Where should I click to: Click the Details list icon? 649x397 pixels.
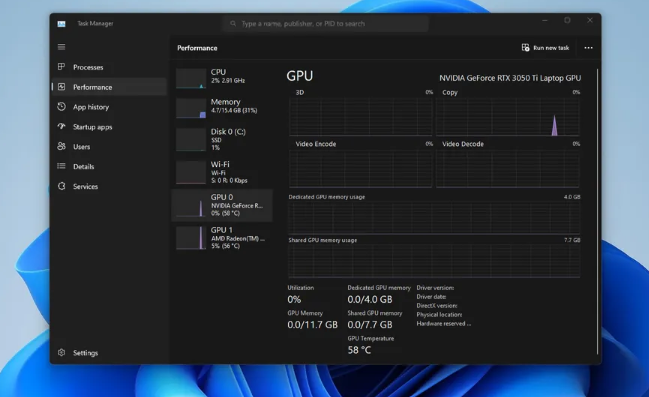(x=61, y=166)
